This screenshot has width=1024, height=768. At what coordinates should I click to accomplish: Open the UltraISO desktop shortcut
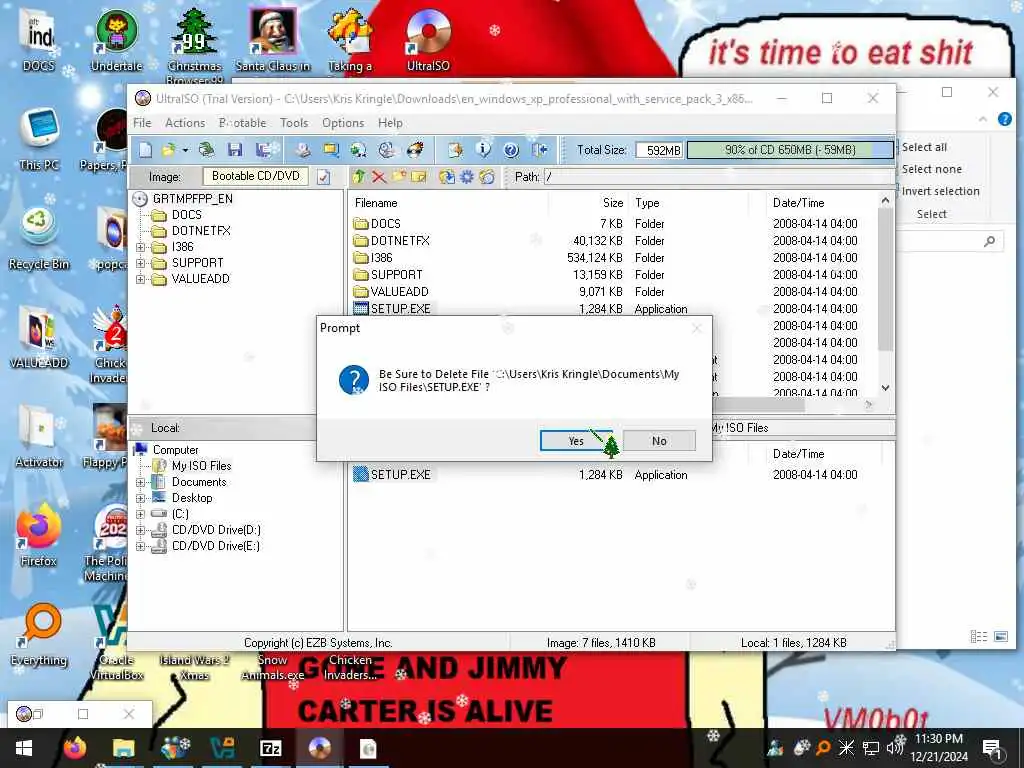(x=428, y=39)
